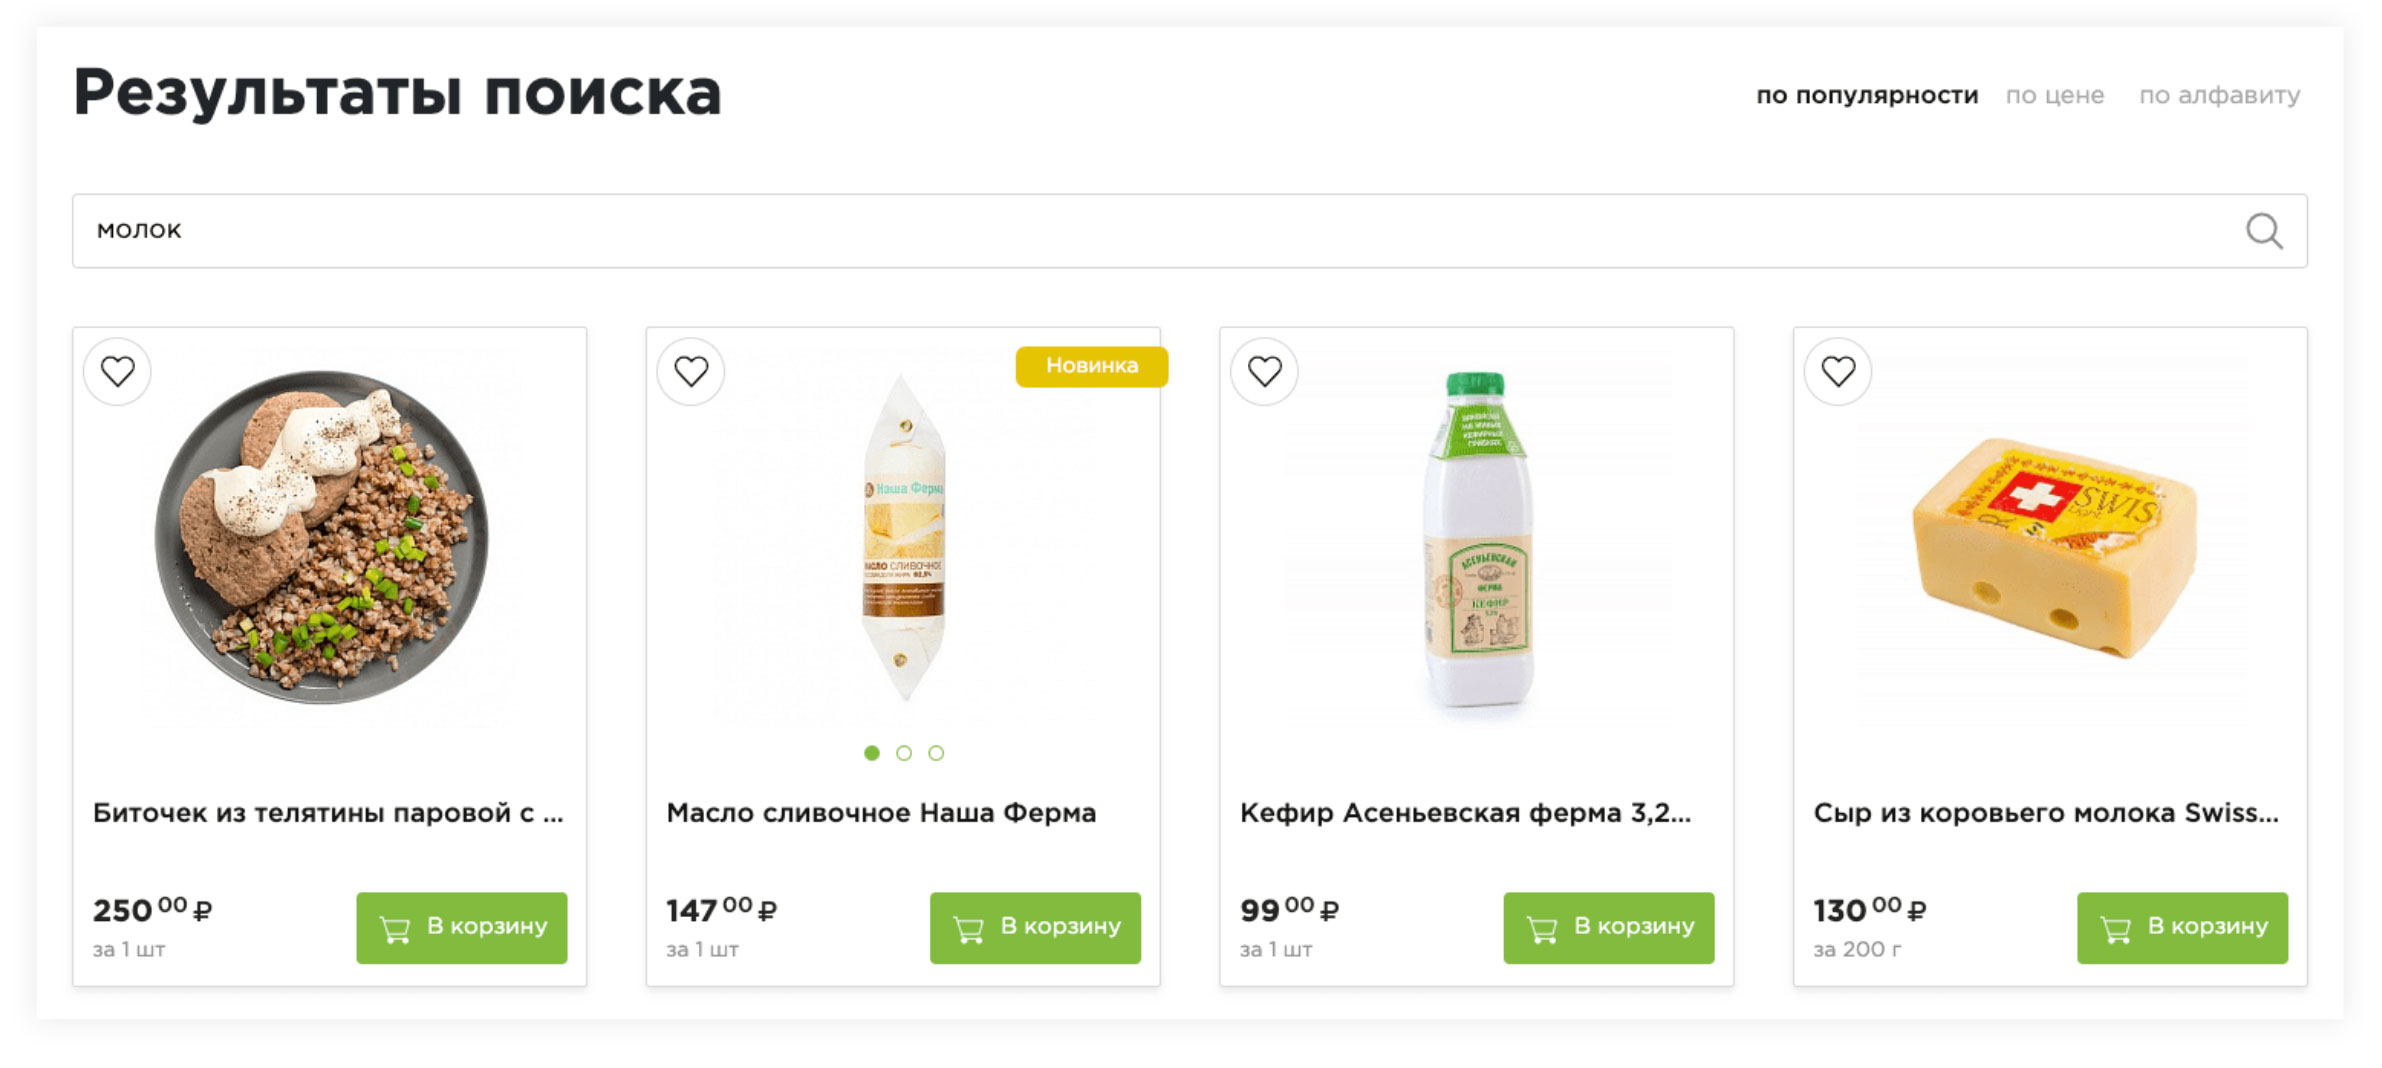This screenshot has width=2382, height=1068.
Task: Open the Swiss cheese product photo
Action: [2052, 545]
